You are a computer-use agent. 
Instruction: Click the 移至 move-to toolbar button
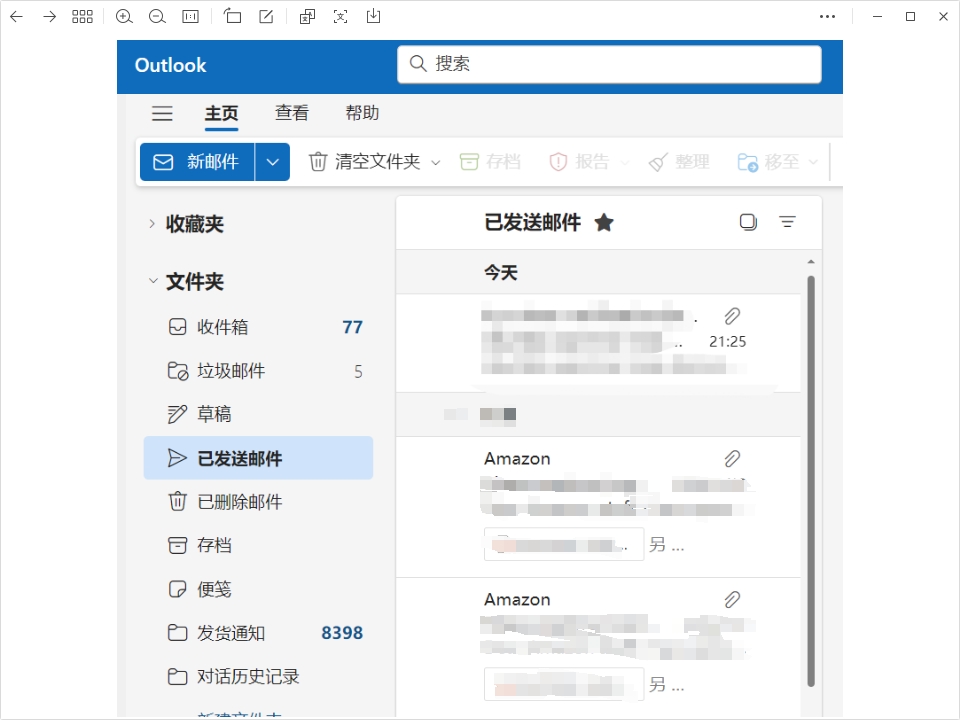(768, 162)
